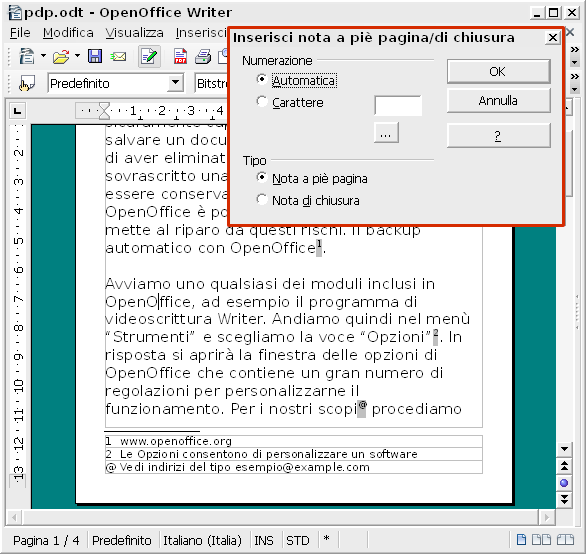Click vertical scrollbar down arrow
The image size is (586, 554).
coord(564,449)
